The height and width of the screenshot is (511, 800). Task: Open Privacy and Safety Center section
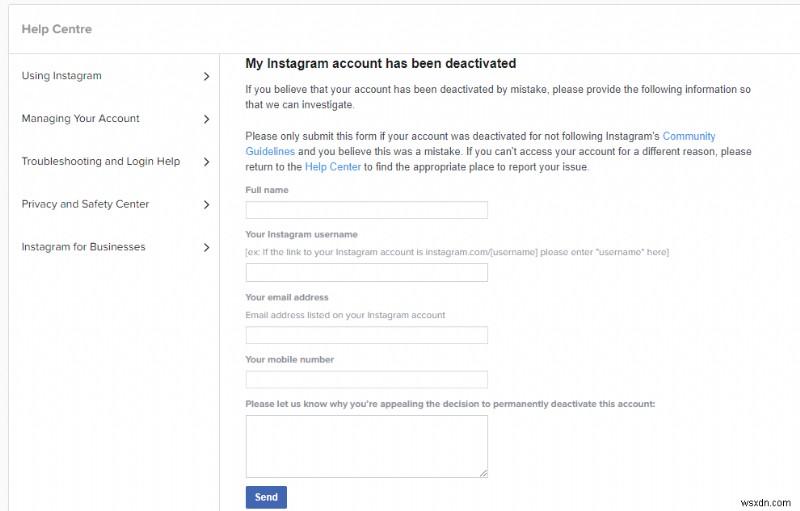click(85, 205)
